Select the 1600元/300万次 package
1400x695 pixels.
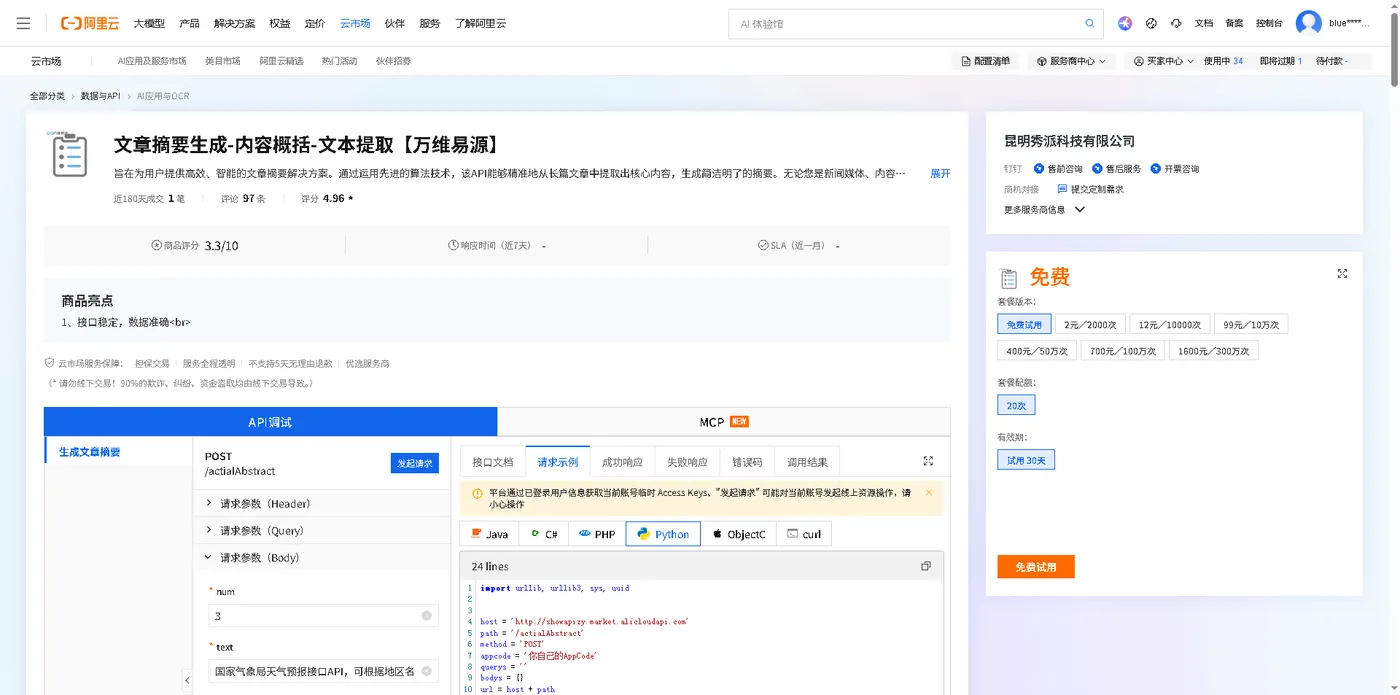[1214, 351]
